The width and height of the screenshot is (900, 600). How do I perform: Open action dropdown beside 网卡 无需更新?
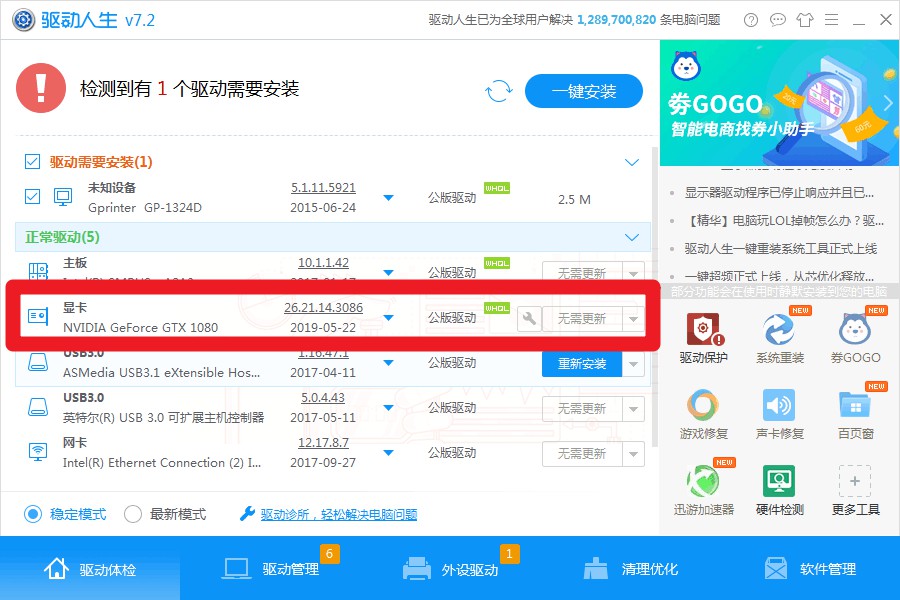[x=633, y=454]
